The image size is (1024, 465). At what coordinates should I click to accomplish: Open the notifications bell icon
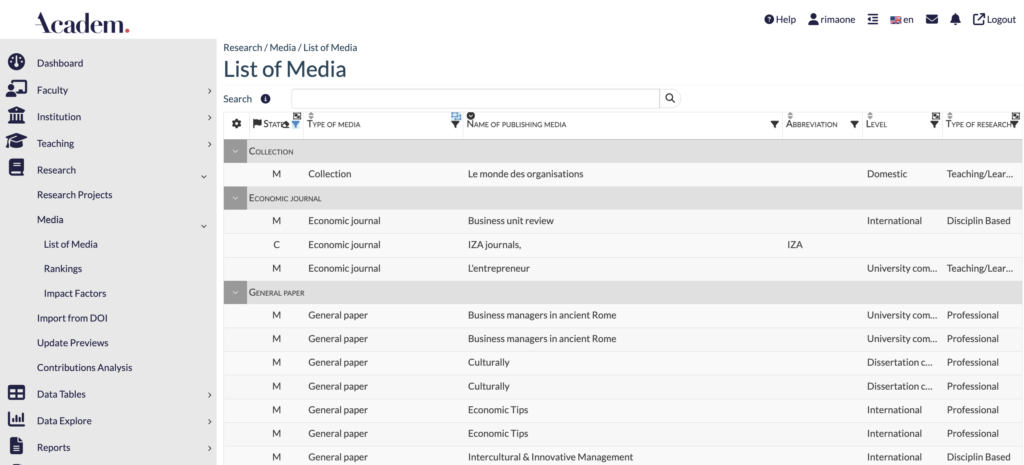click(x=955, y=20)
